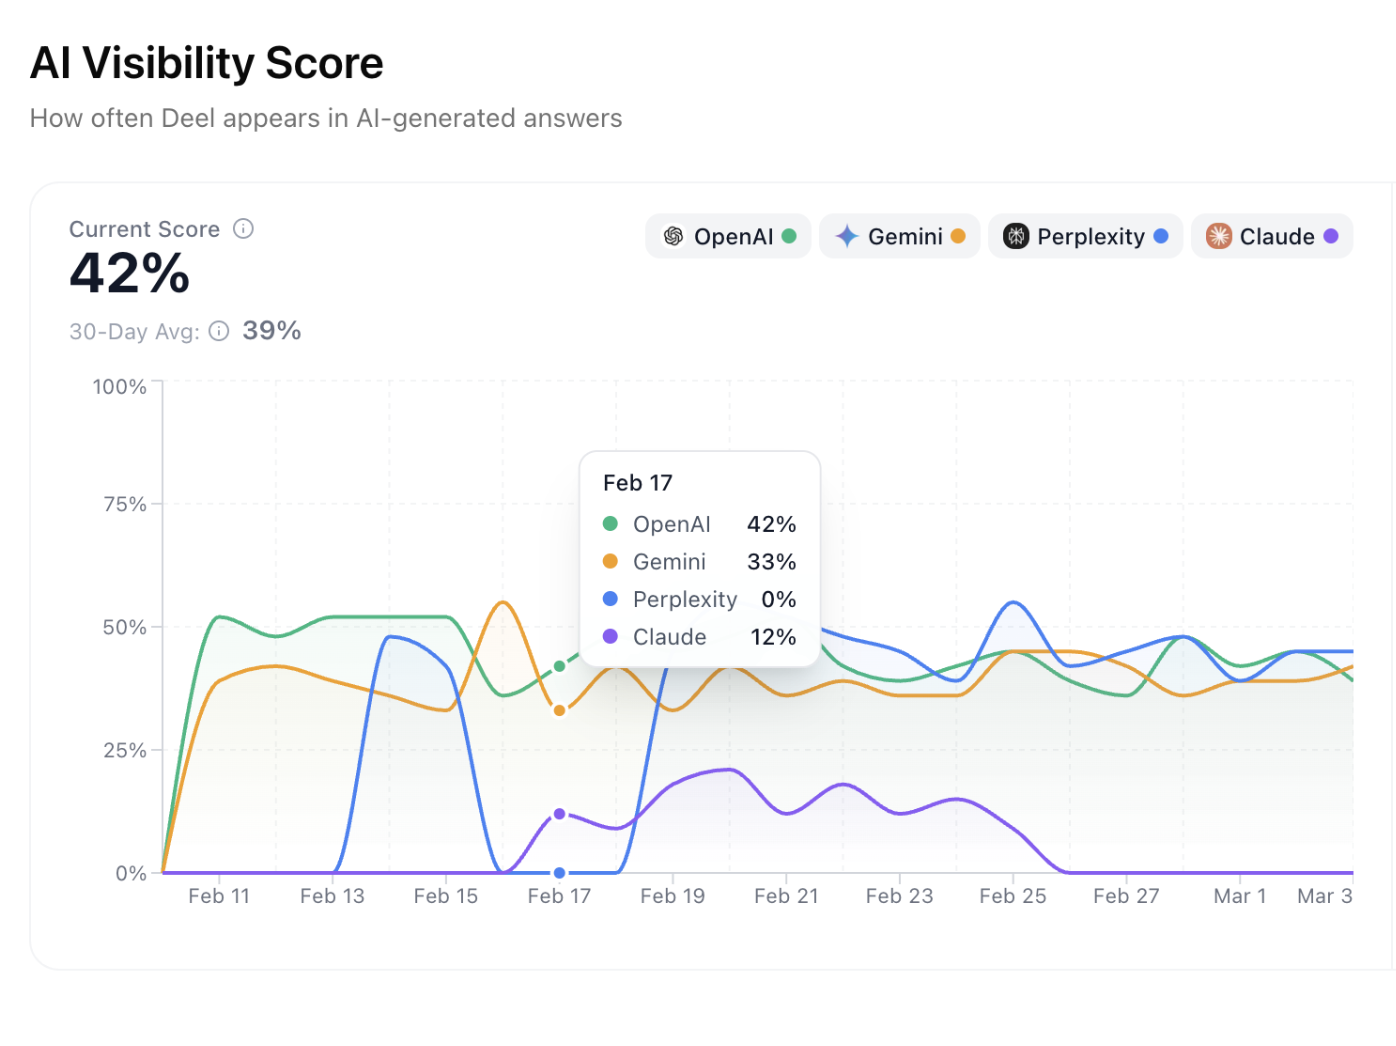Click the Mar 1 x-axis date label
Viewport: 1396px width, 1046px height.
click(x=1239, y=896)
